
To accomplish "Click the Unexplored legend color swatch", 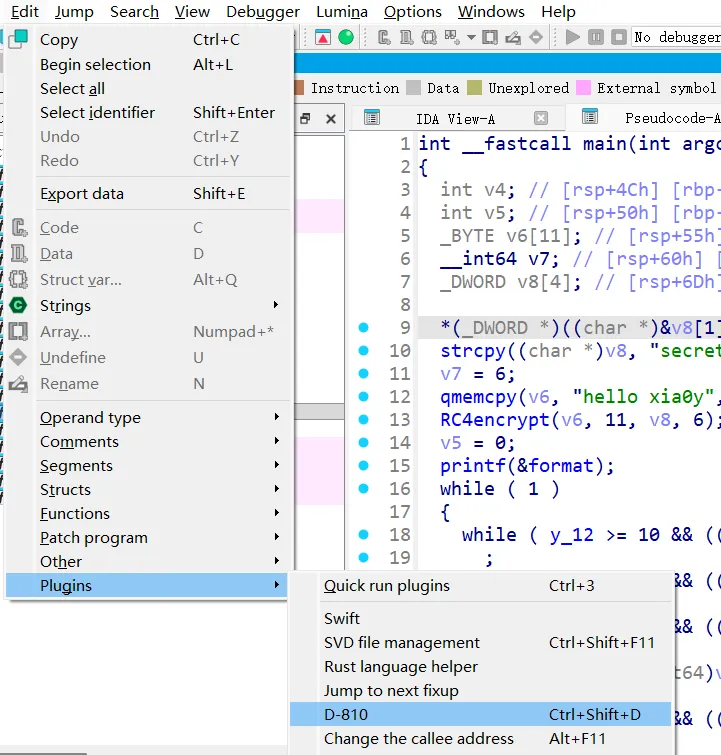I will click(x=474, y=88).
